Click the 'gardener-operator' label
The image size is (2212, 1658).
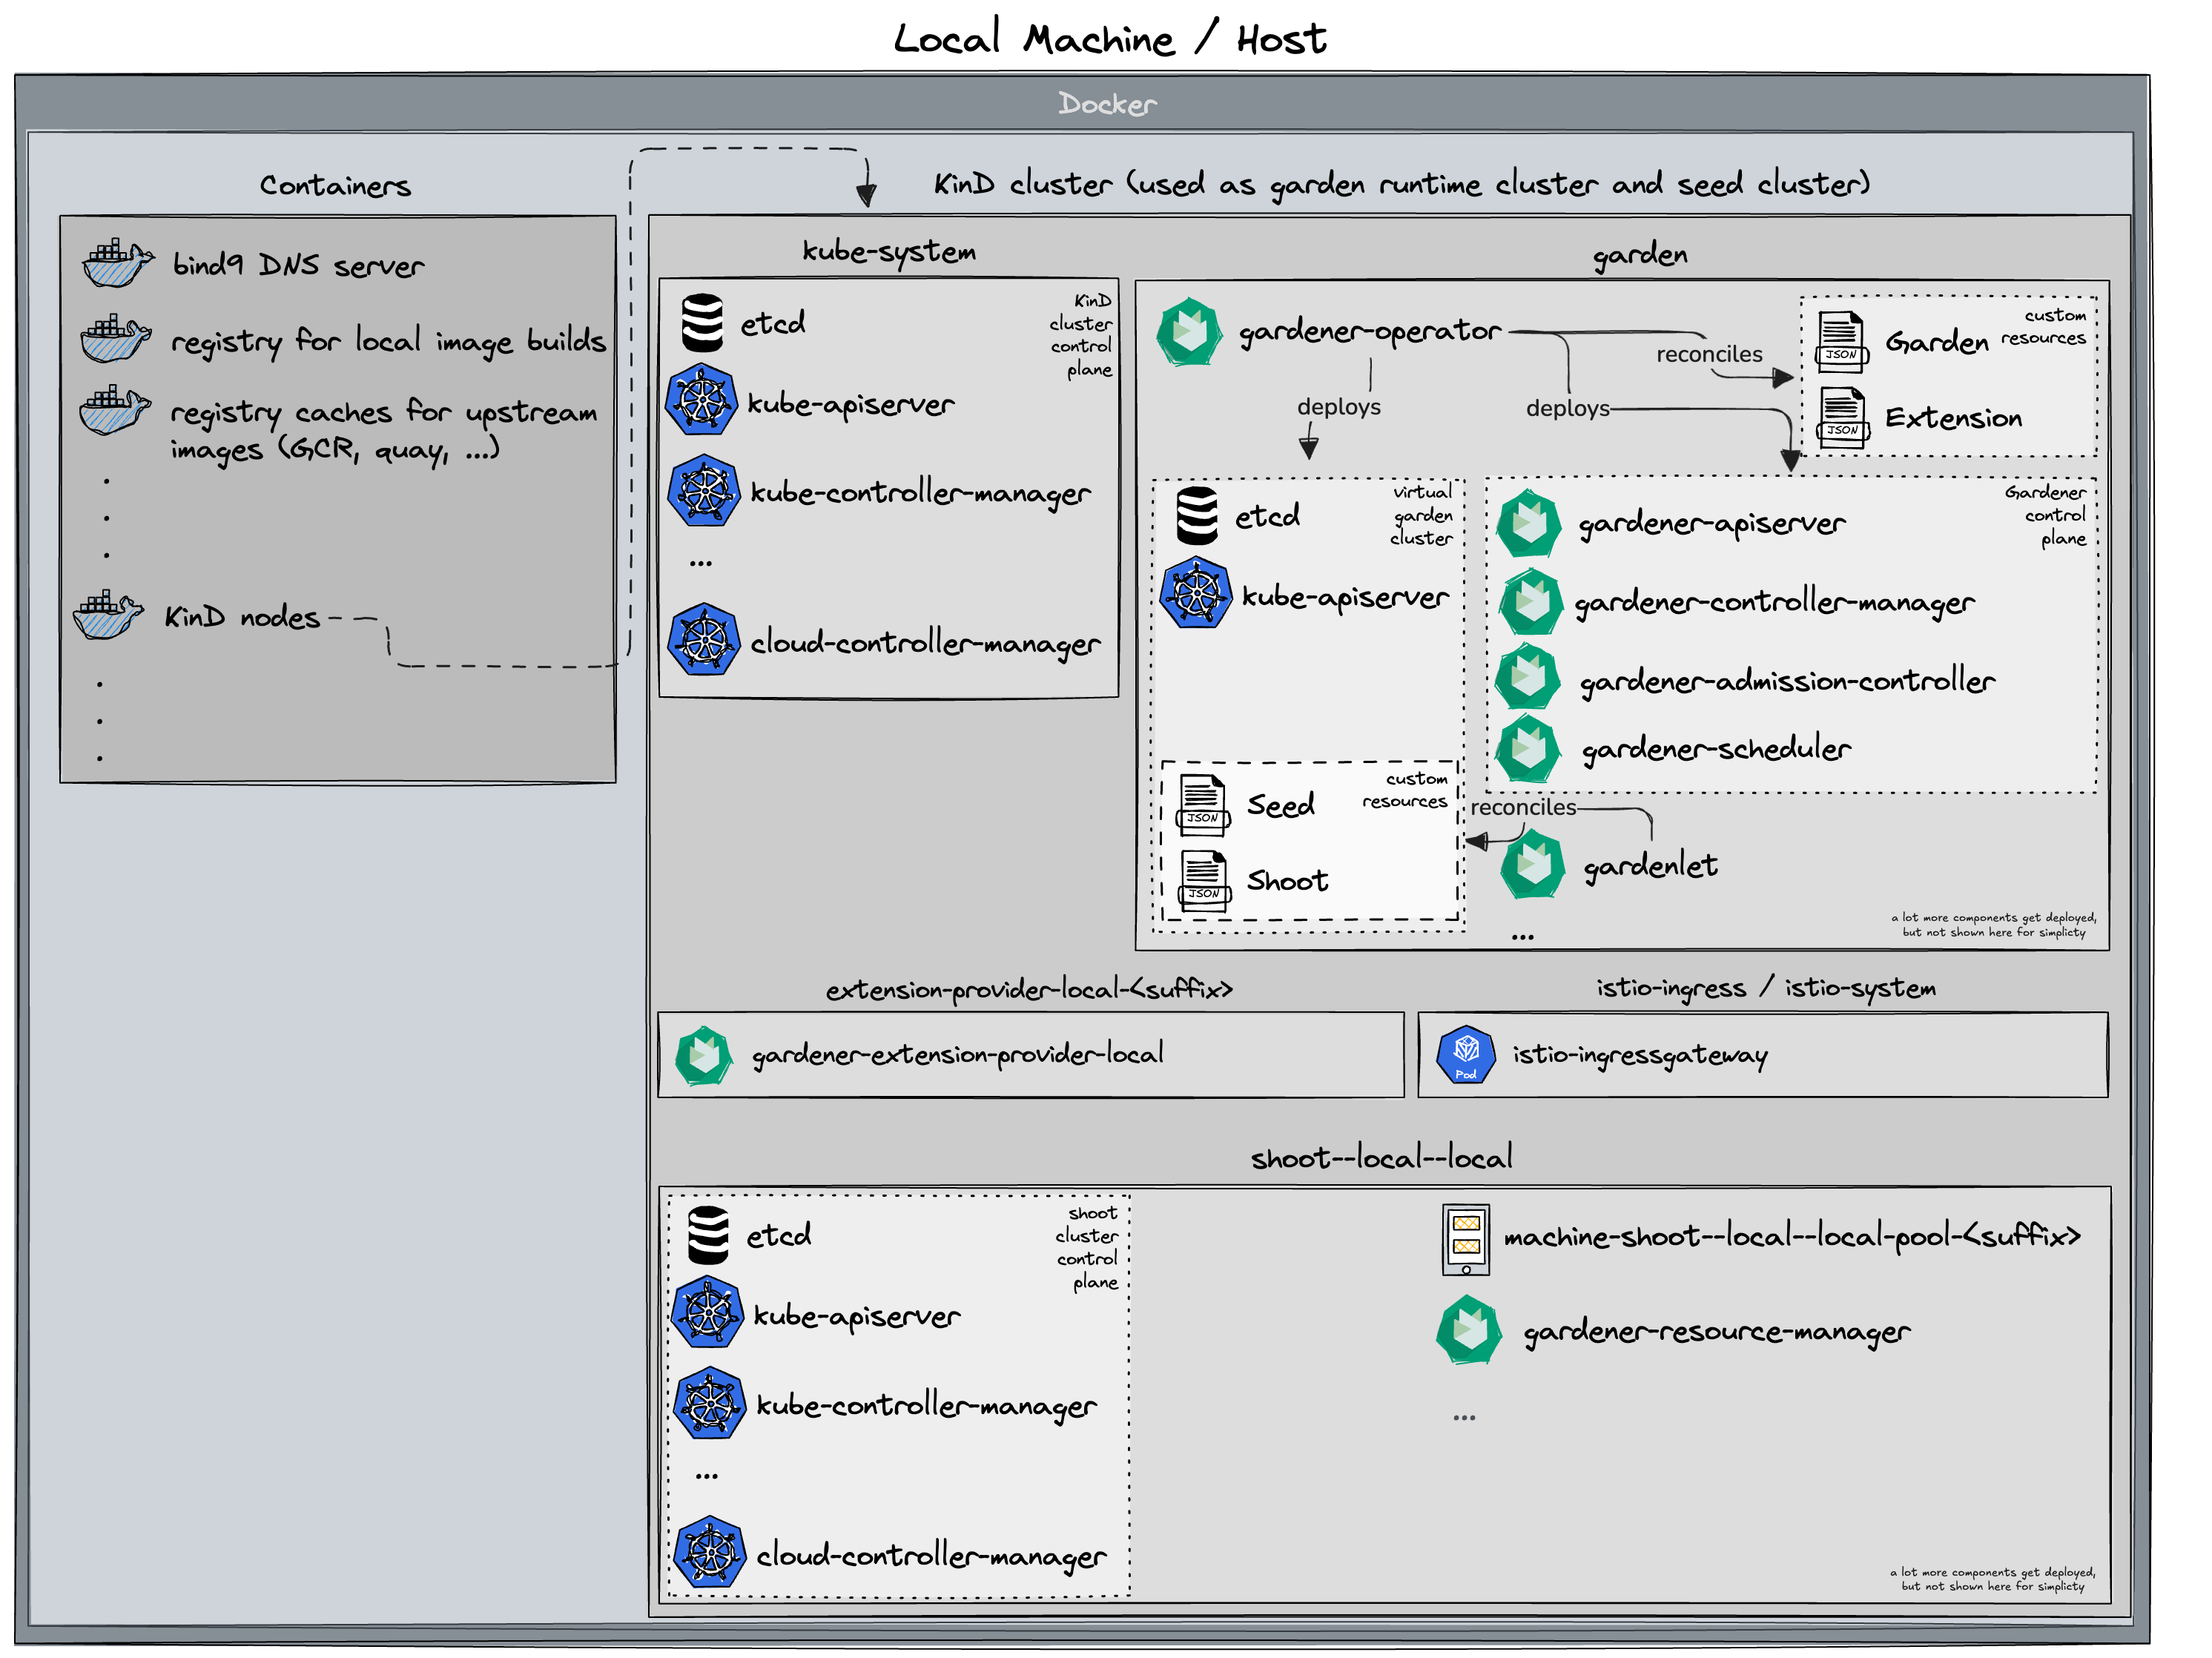tap(1370, 332)
